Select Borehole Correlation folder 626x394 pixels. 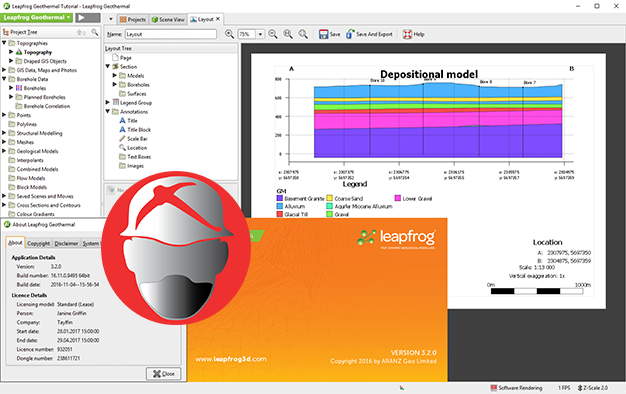coord(46,106)
